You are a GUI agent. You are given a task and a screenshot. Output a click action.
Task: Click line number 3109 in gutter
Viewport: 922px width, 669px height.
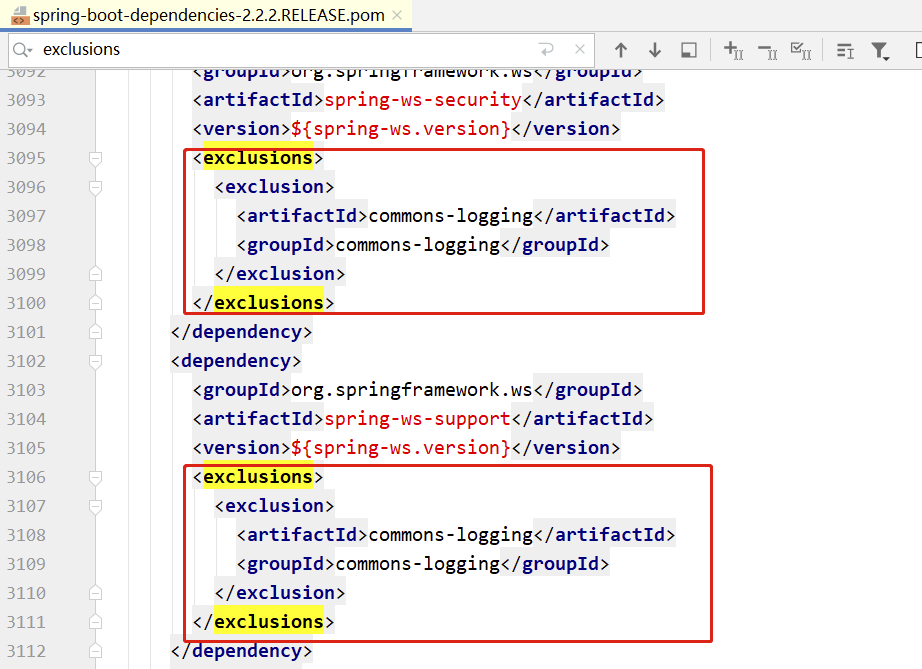tap(26, 564)
